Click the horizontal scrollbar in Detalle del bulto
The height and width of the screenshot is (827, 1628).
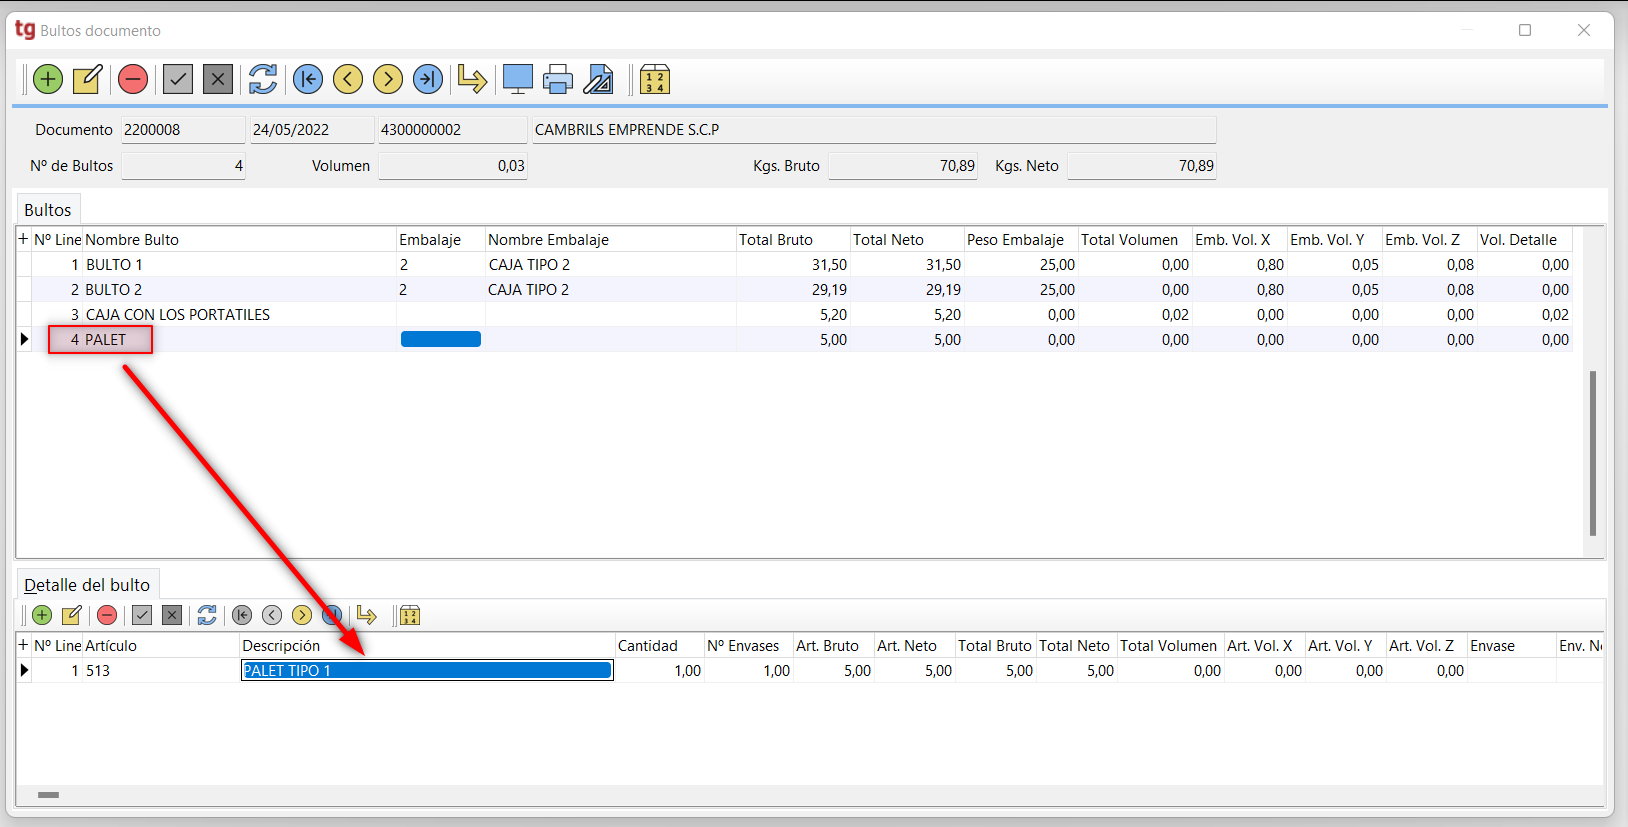tap(48, 795)
